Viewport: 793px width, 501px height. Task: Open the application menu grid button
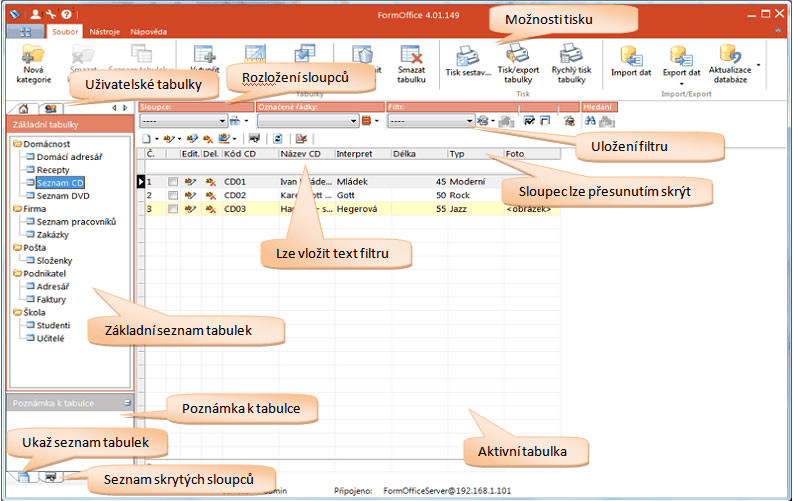(x=25, y=32)
